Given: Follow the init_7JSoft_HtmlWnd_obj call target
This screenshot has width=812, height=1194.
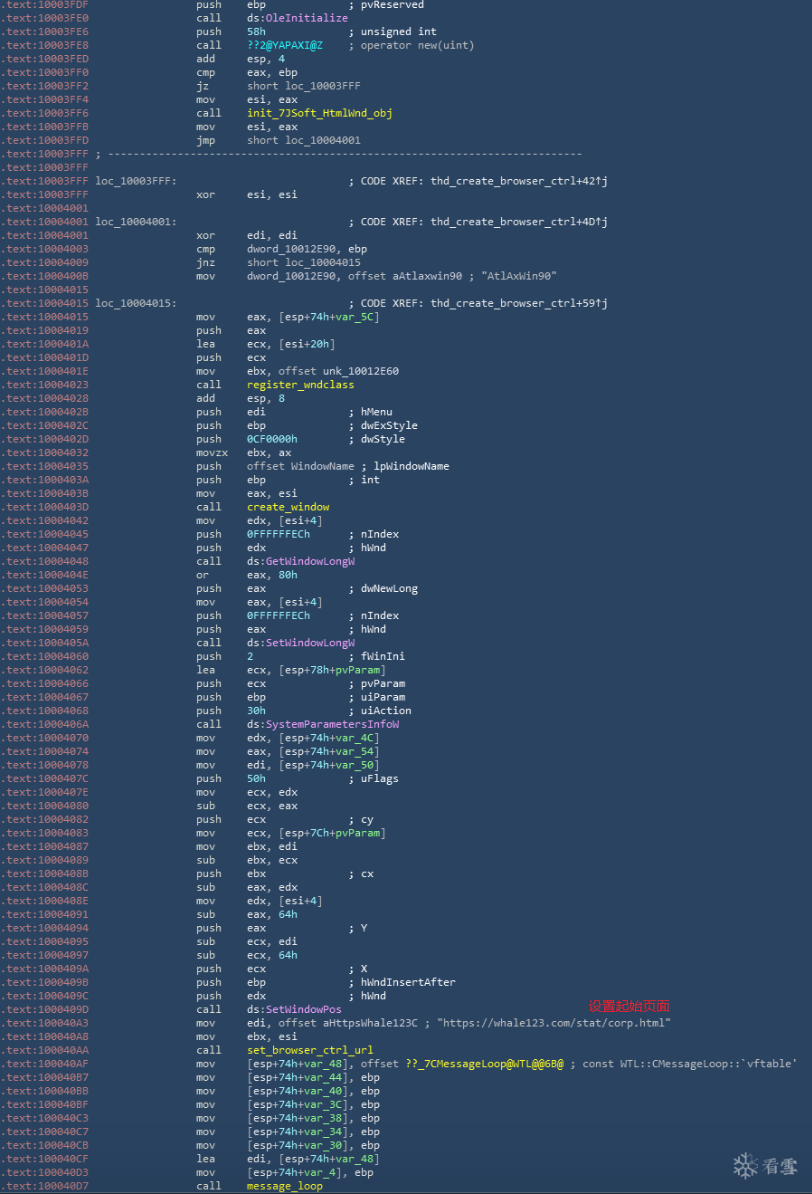Looking at the screenshot, I should pyautogui.click(x=319, y=113).
